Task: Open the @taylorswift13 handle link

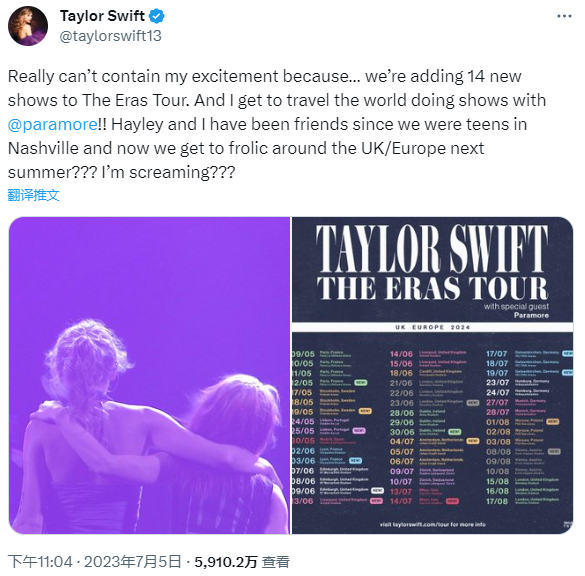Action: pyautogui.click(x=110, y=36)
